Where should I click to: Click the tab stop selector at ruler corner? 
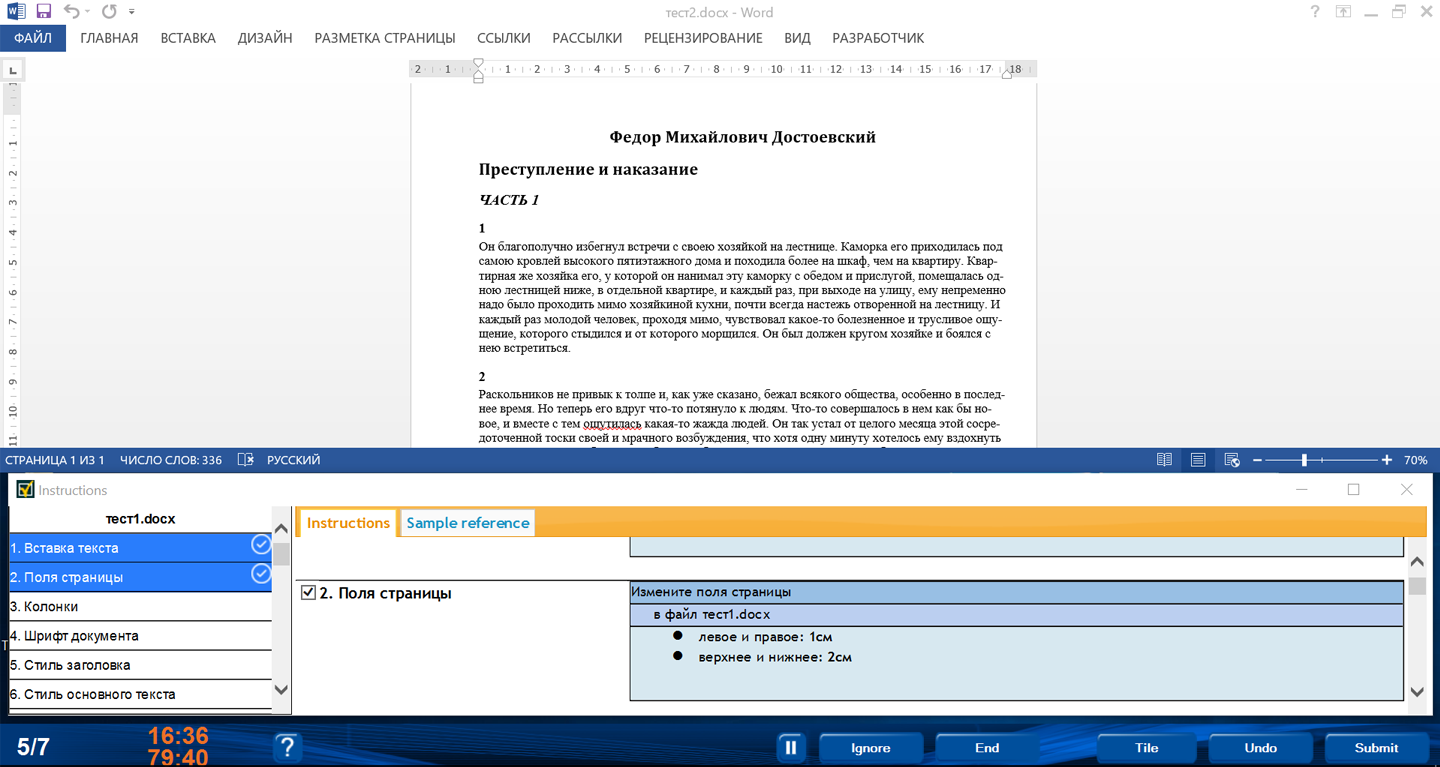coord(12,70)
